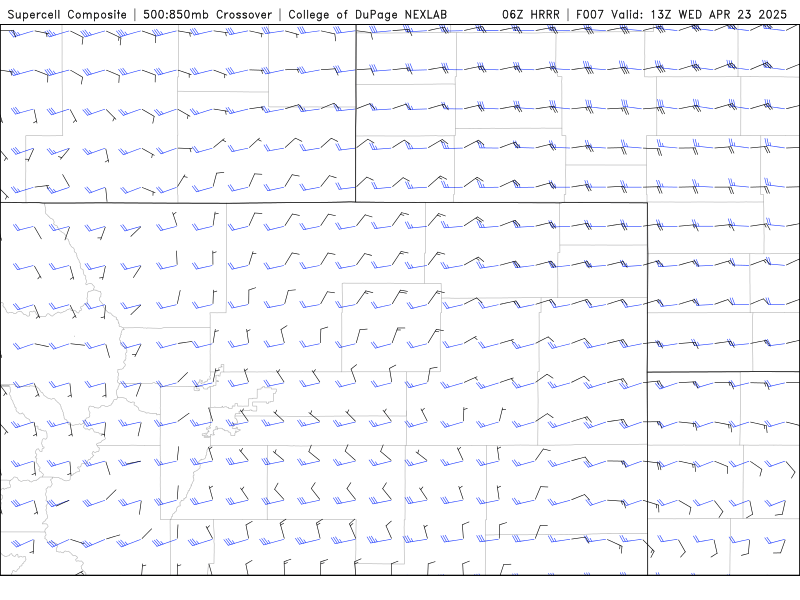Viewport: 800px width, 600px height.
Task: Click the "Supercell Composite" title text
Action: pos(67,15)
